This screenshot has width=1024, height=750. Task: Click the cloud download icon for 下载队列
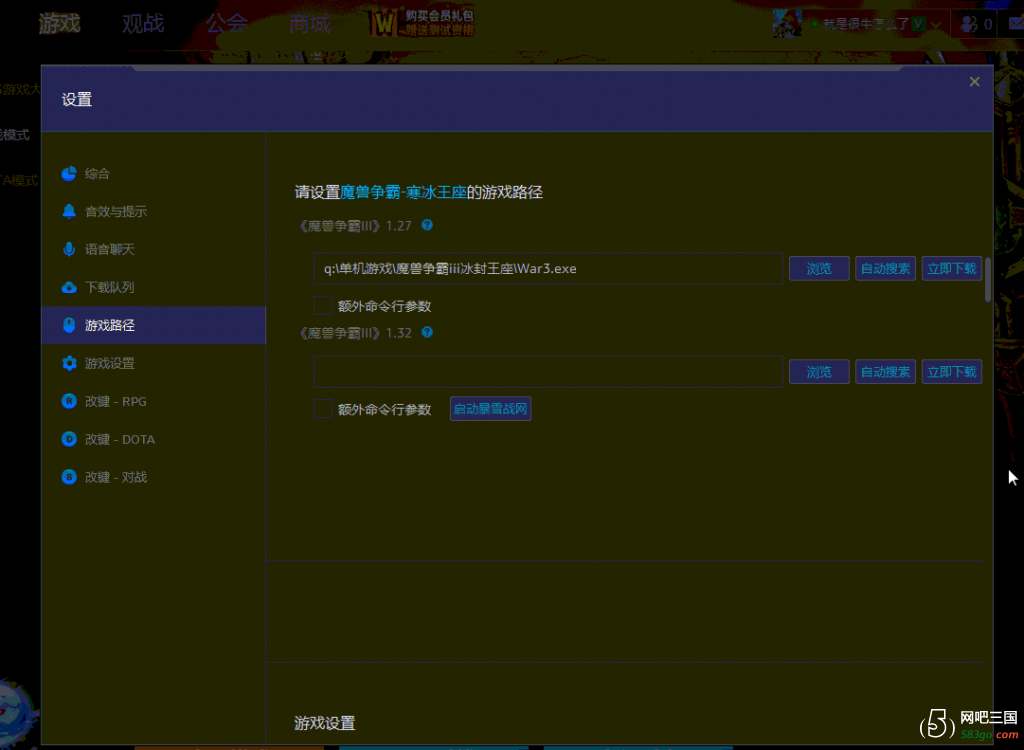(69, 287)
